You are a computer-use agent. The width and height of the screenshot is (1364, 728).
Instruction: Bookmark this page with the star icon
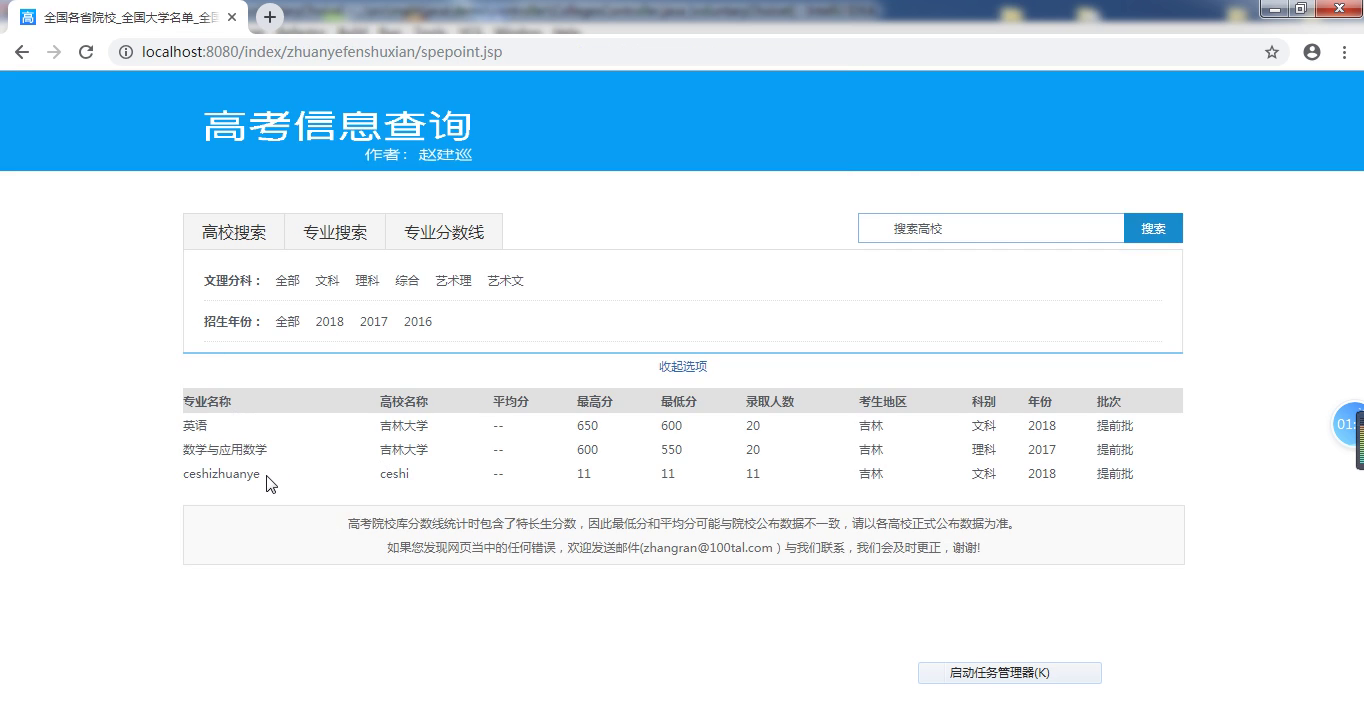(x=1272, y=52)
